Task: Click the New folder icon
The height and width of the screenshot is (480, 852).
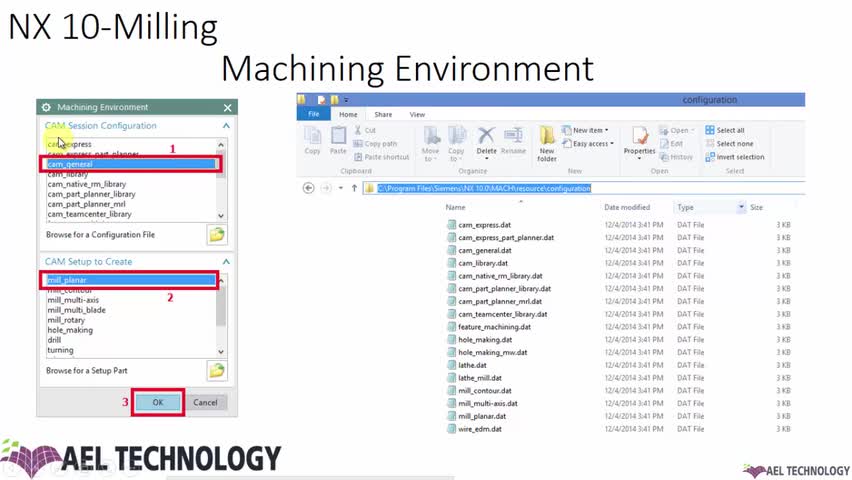Action: tap(547, 144)
